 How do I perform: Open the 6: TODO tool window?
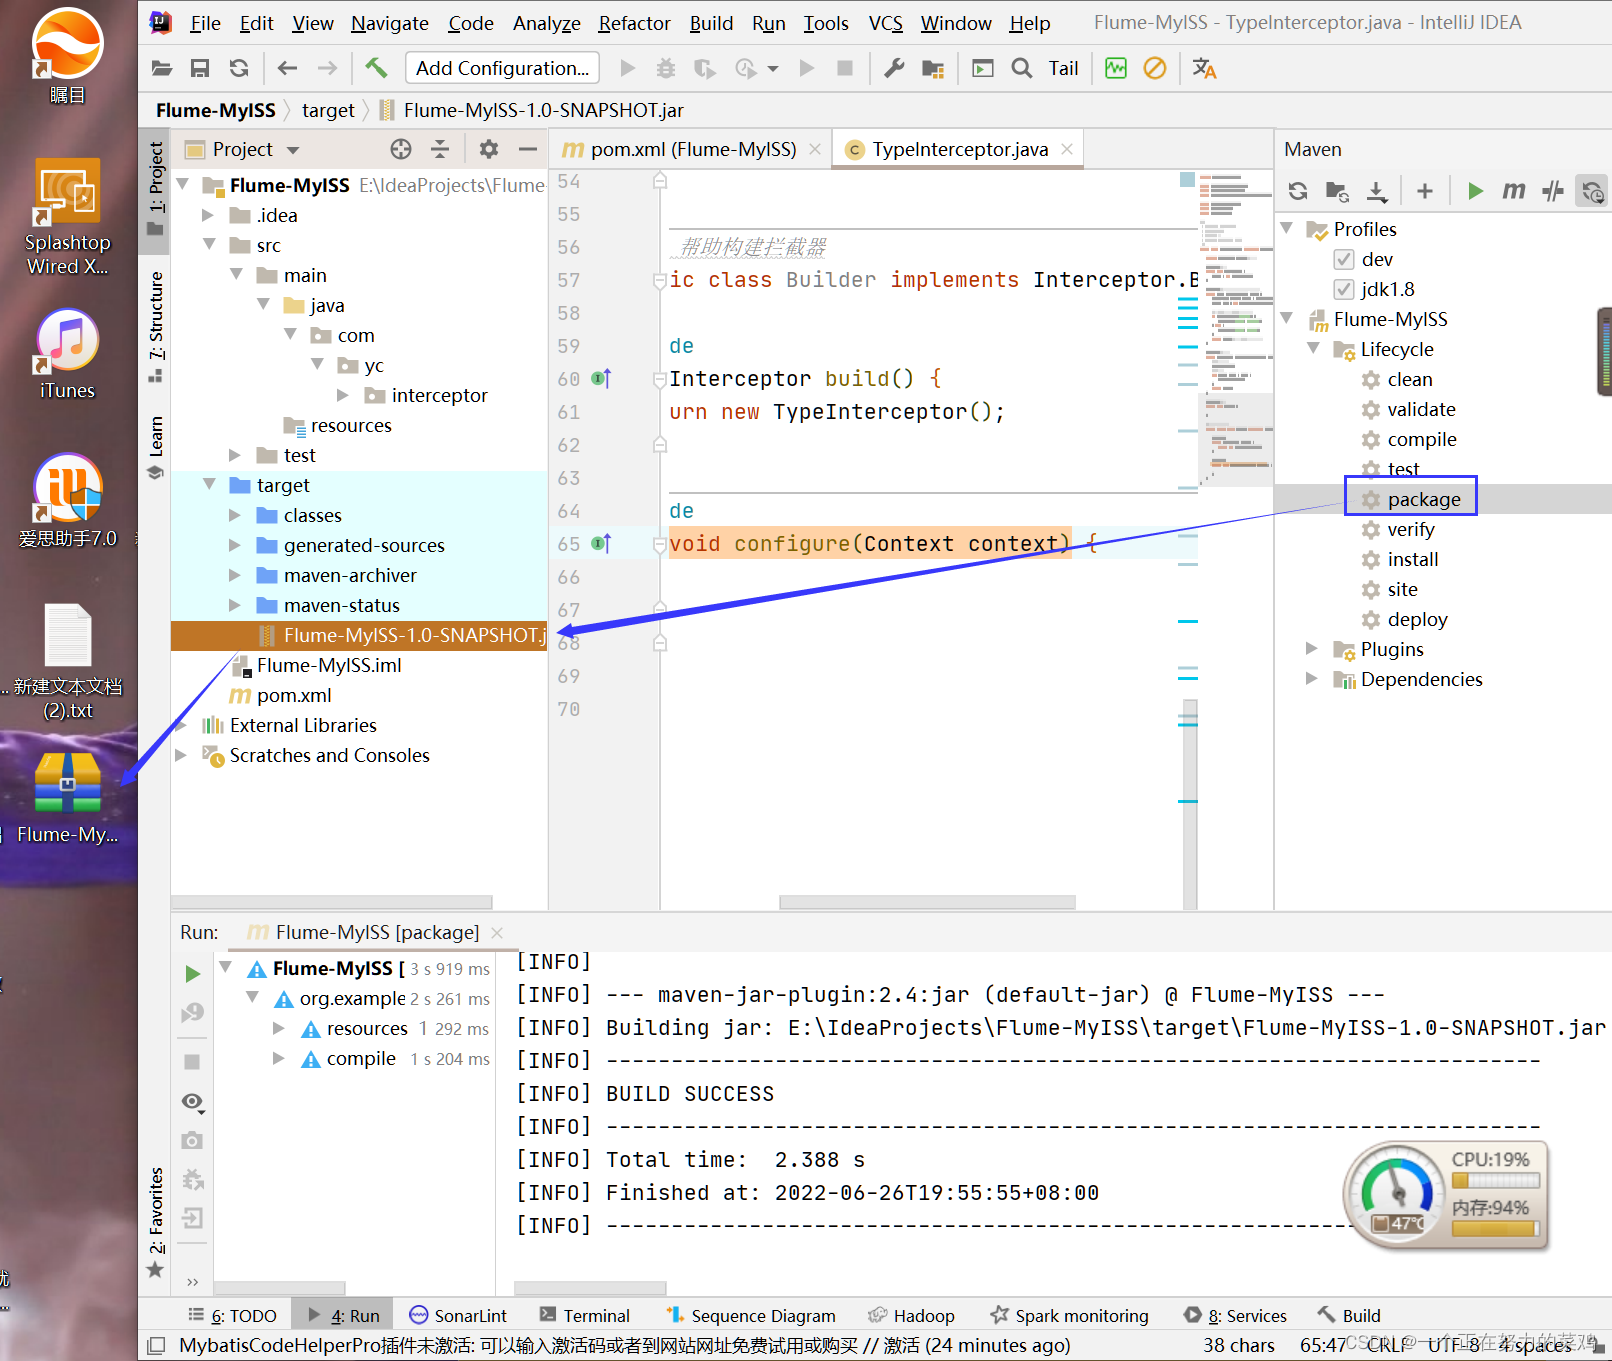coord(232,1315)
